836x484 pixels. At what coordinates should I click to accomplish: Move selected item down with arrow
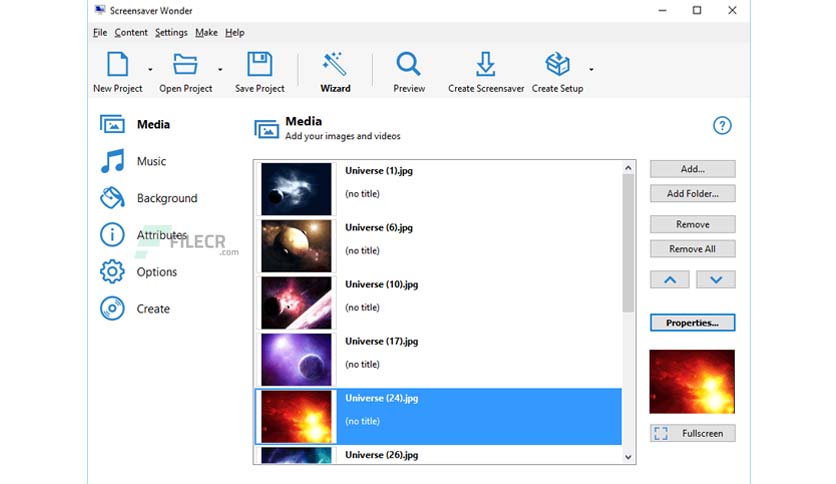(716, 279)
